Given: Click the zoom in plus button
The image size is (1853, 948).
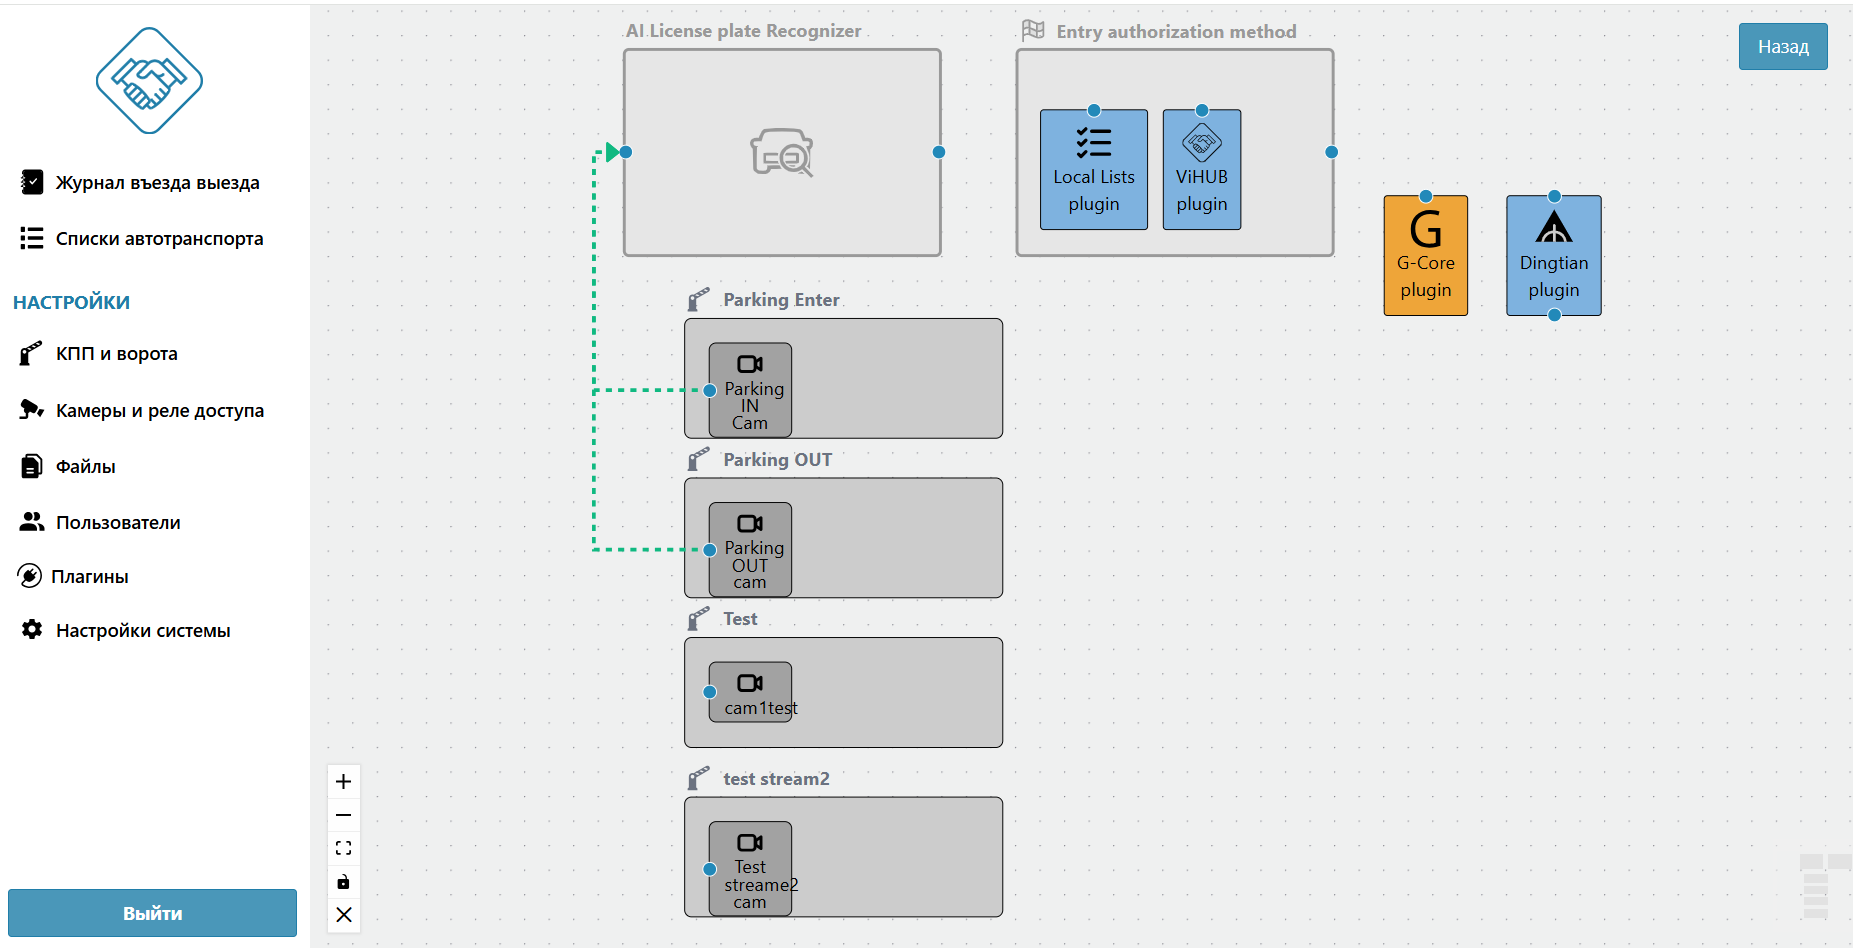Looking at the screenshot, I should (x=343, y=782).
